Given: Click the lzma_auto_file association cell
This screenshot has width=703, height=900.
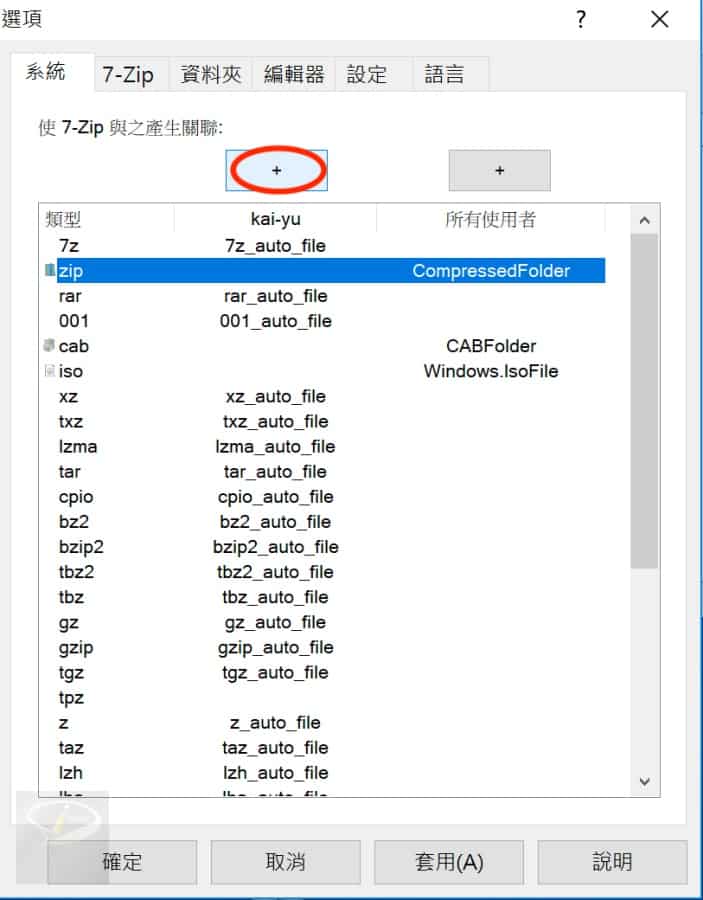Looking at the screenshot, I should point(275,447).
